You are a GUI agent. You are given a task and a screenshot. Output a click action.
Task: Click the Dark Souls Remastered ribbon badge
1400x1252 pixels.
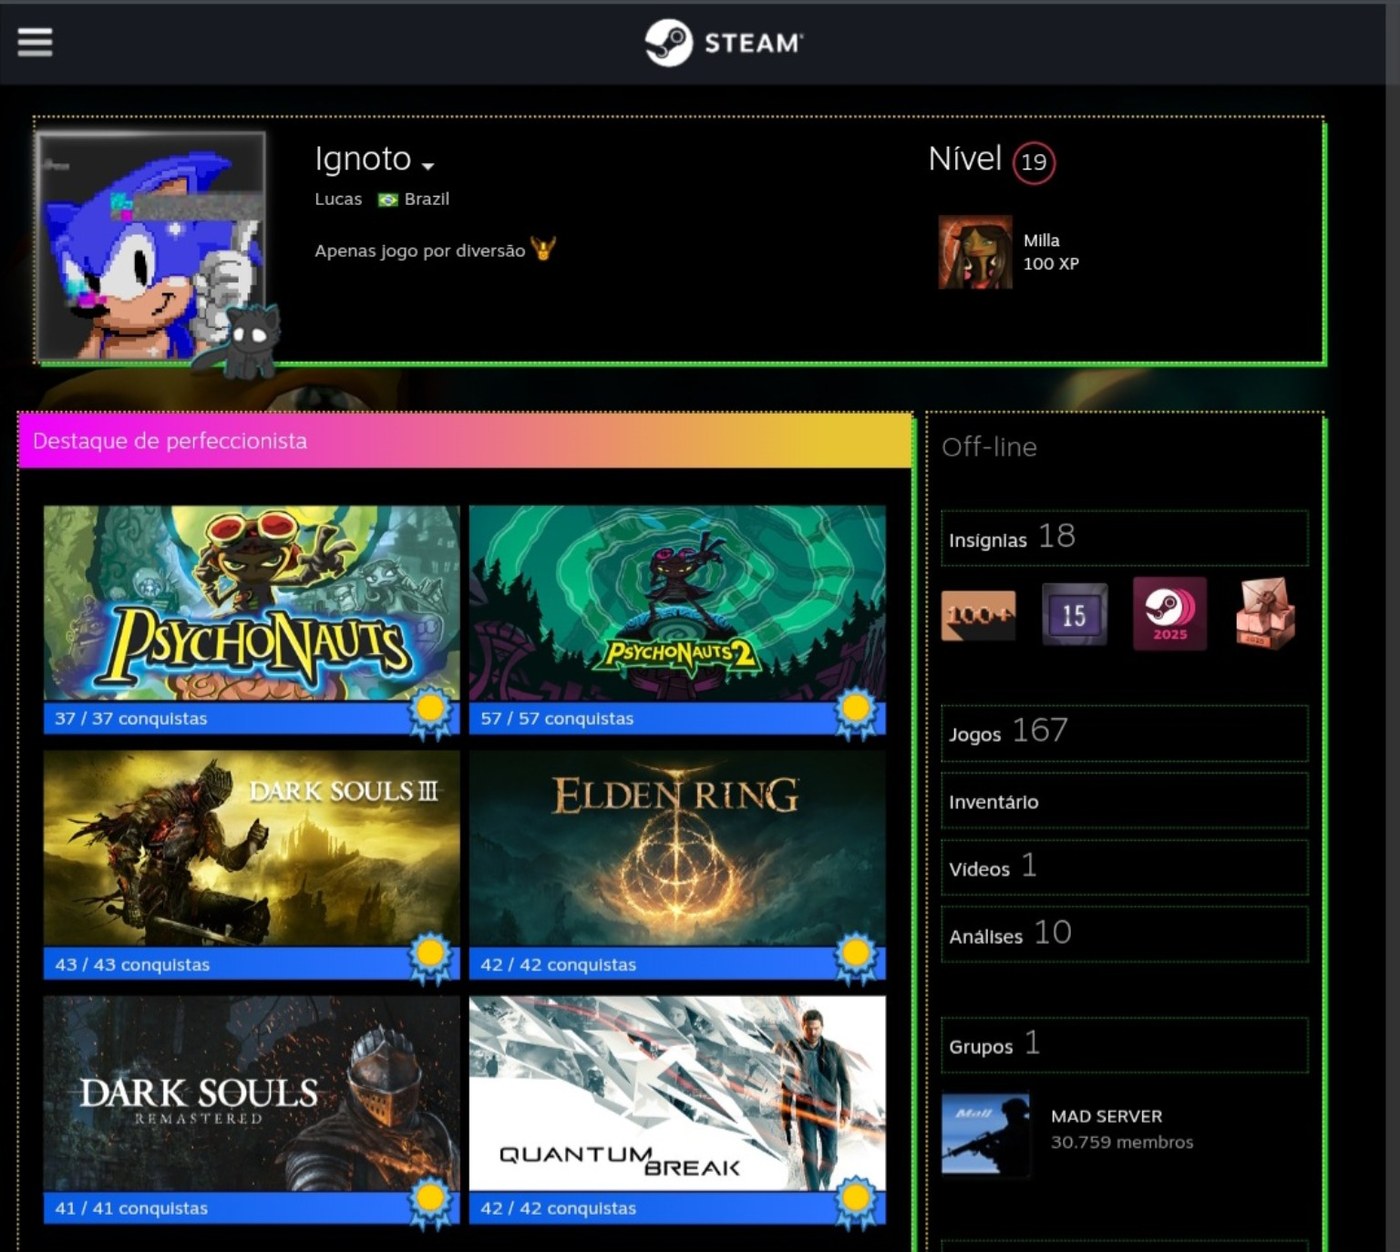431,1203
